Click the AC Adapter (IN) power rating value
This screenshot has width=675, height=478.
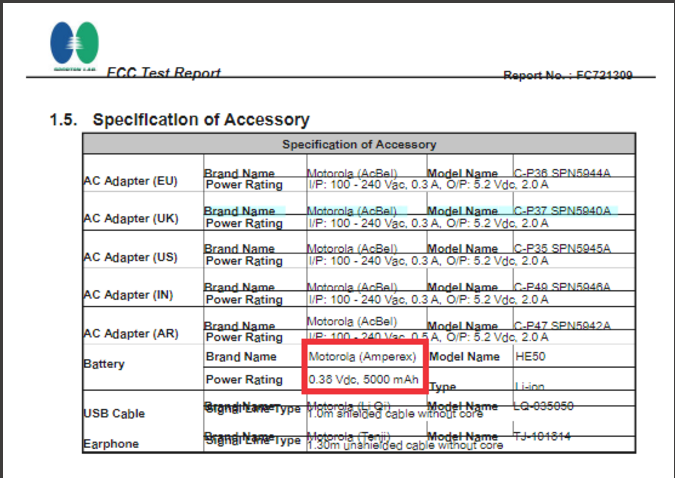pos(428,299)
